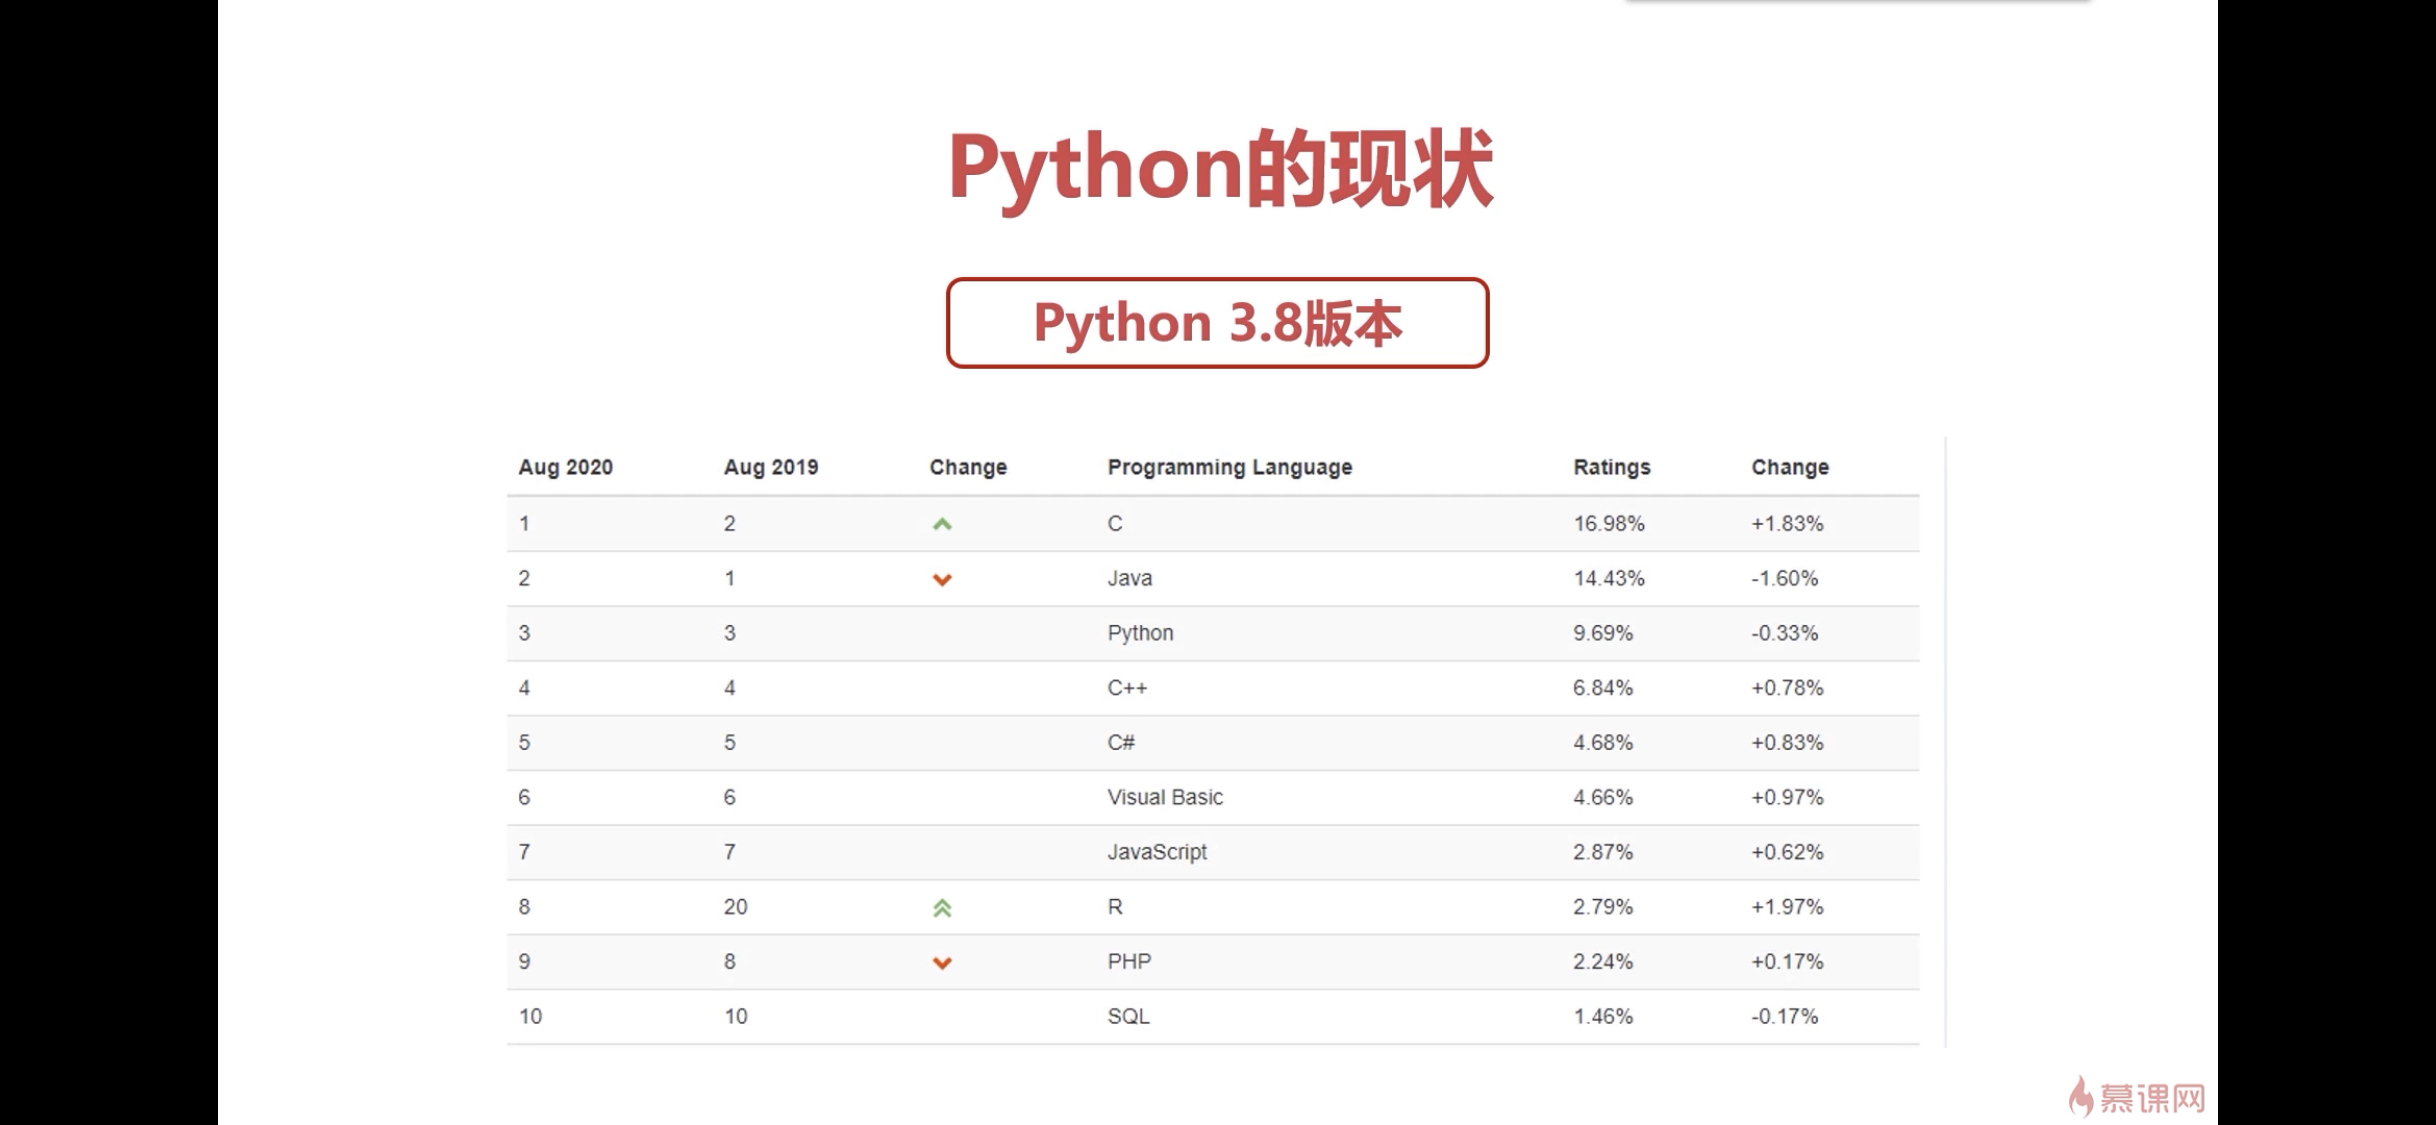Click the +0.62% change value

1787,852
